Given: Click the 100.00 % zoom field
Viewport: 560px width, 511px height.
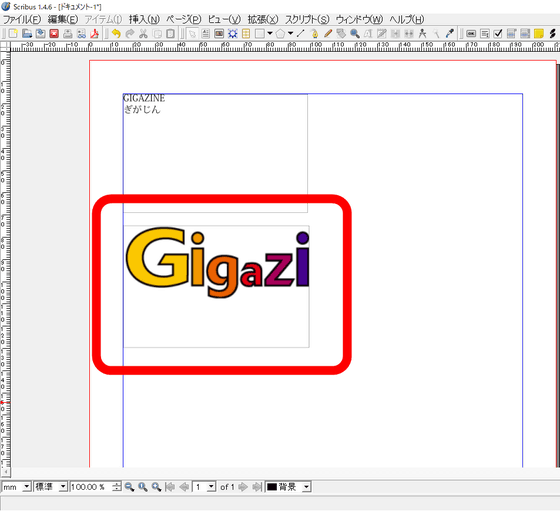Looking at the screenshot, I should [91, 487].
